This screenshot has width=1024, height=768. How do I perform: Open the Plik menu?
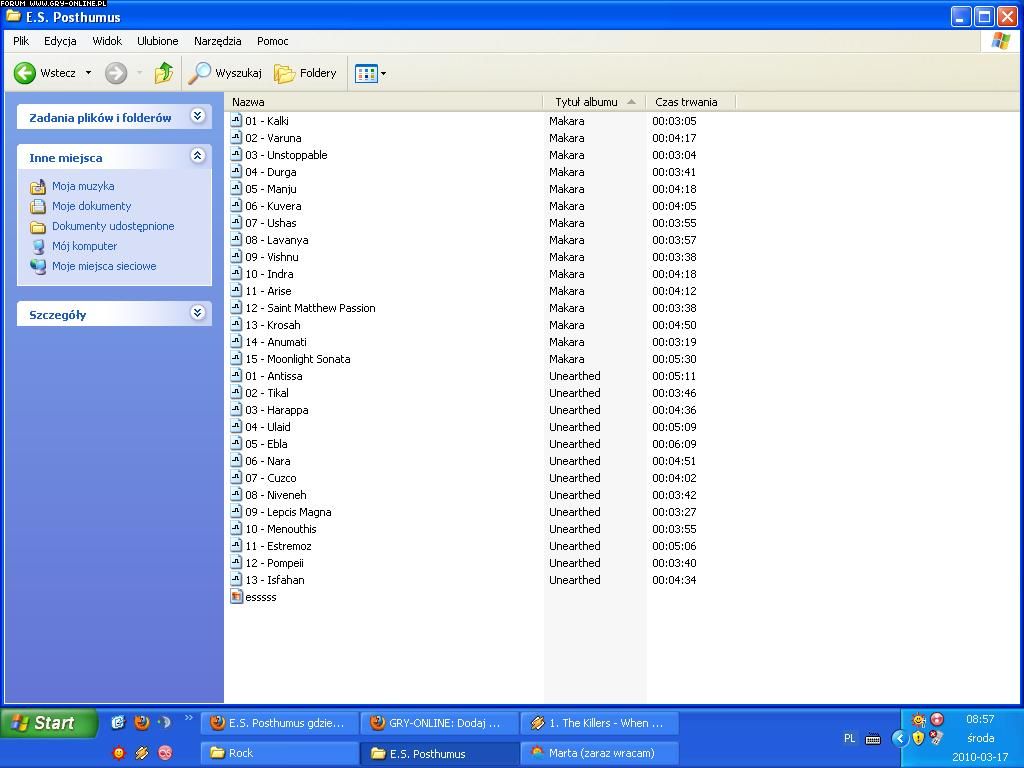point(21,41)
